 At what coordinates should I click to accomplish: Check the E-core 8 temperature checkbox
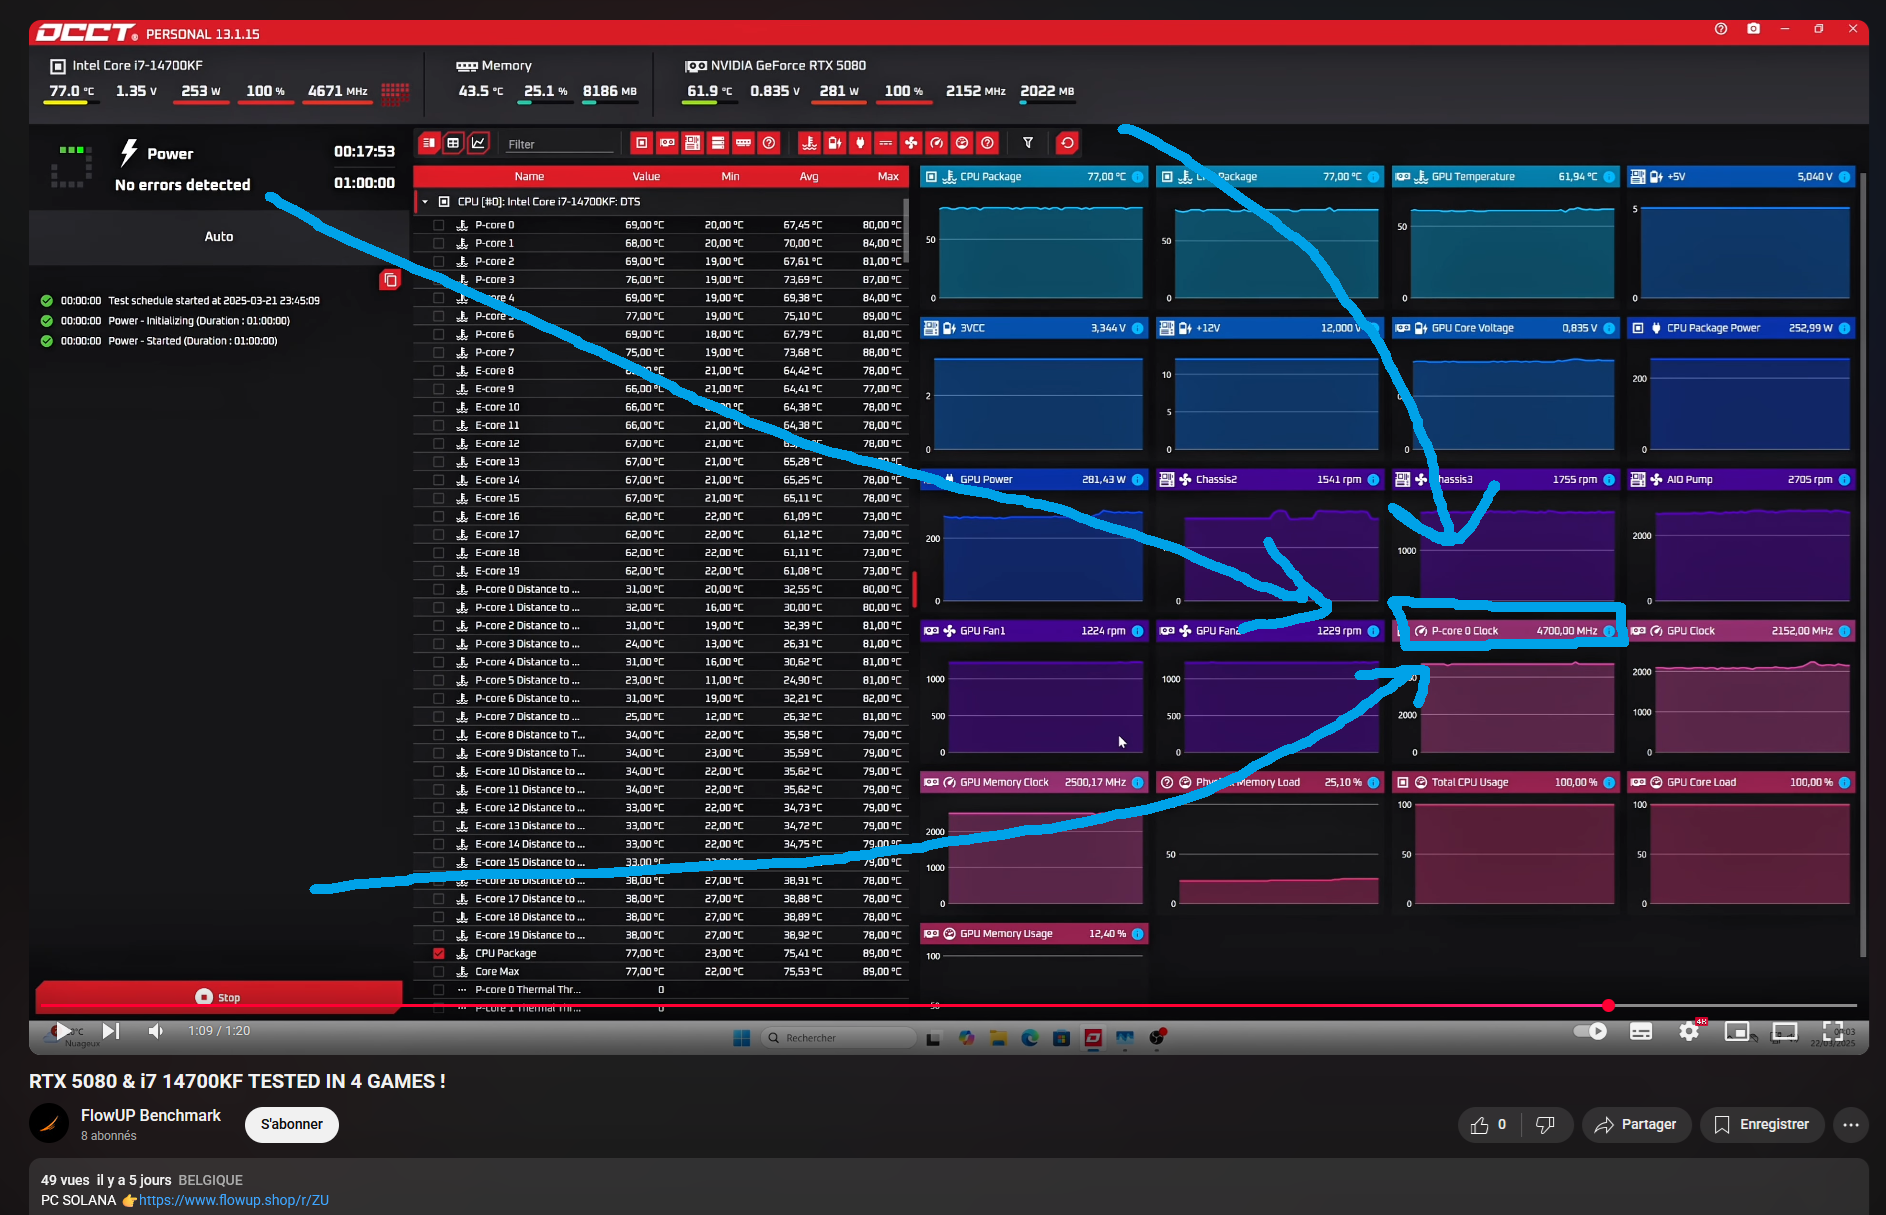(439, 371)
